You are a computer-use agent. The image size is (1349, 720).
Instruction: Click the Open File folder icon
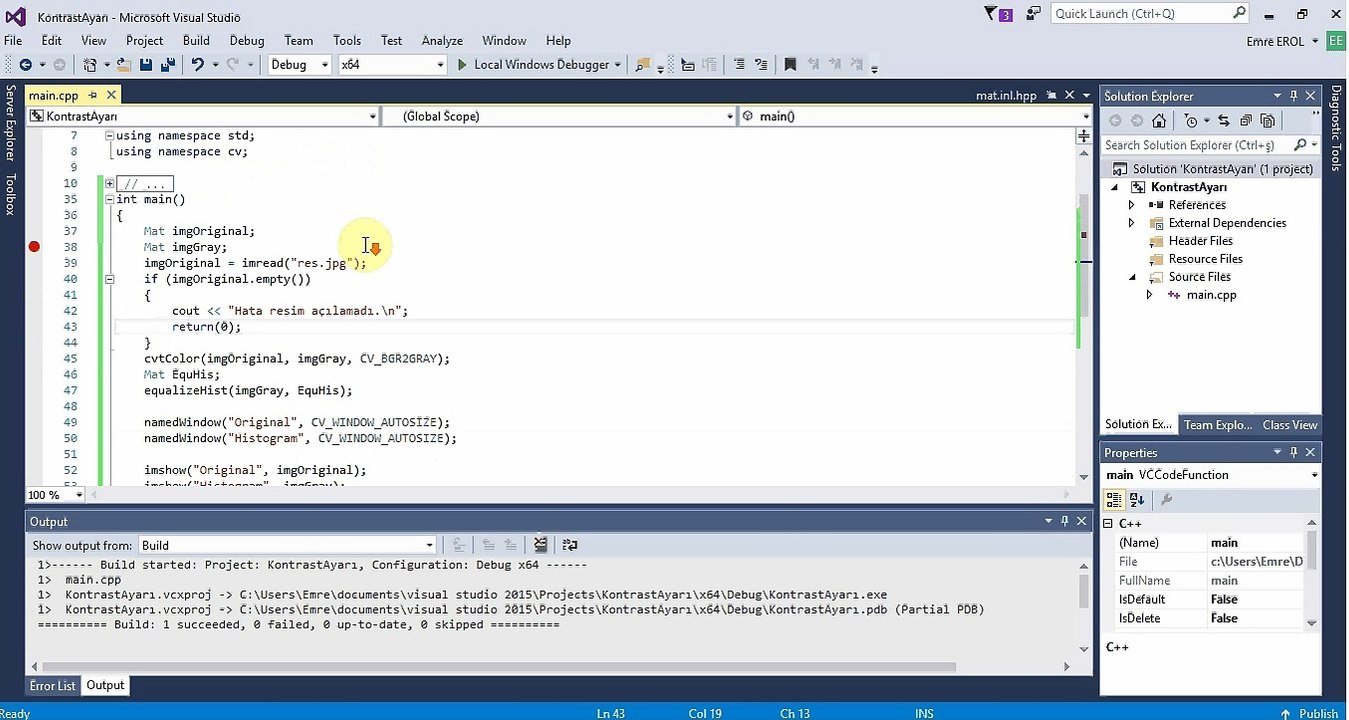(x=124, y=65)
